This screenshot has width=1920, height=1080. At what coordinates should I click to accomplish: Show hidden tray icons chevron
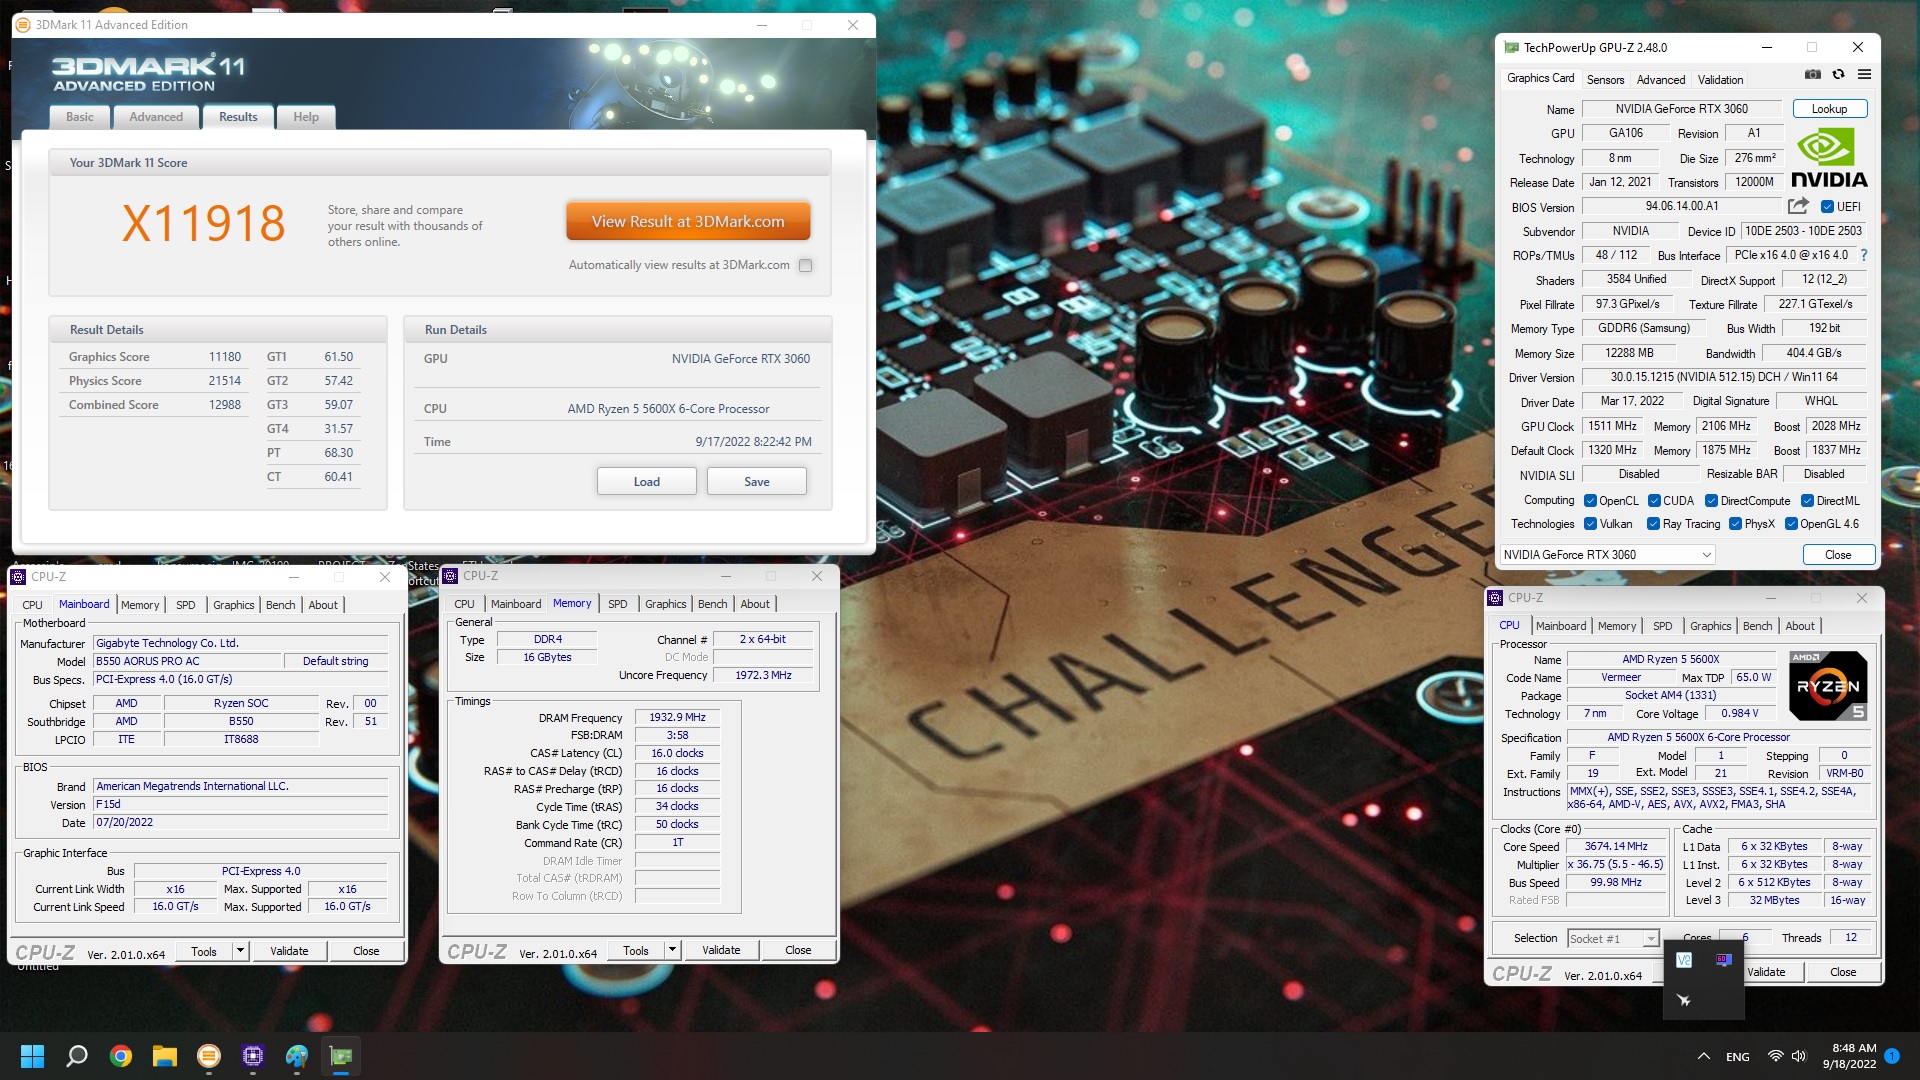[x=1703, y=1056]
